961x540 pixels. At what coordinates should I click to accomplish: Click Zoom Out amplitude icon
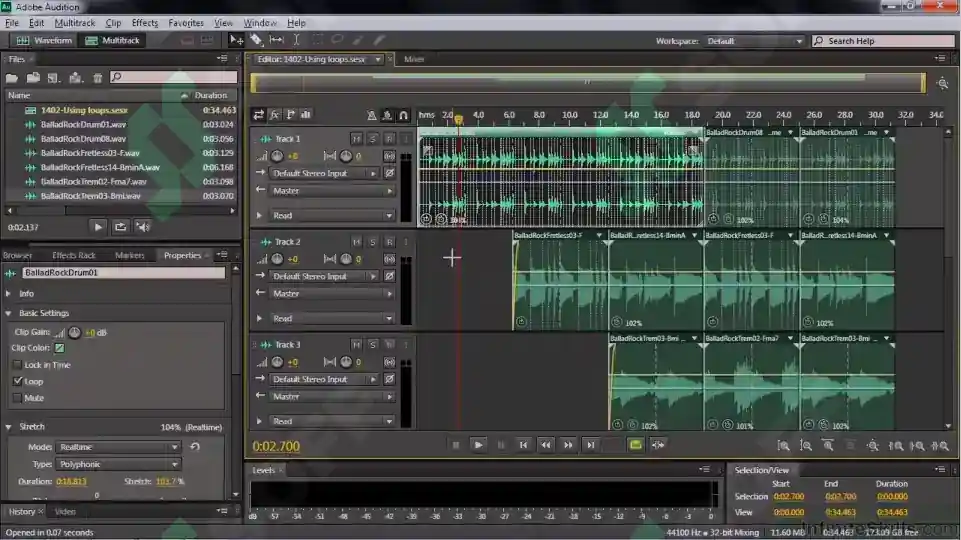click(805, 446)
